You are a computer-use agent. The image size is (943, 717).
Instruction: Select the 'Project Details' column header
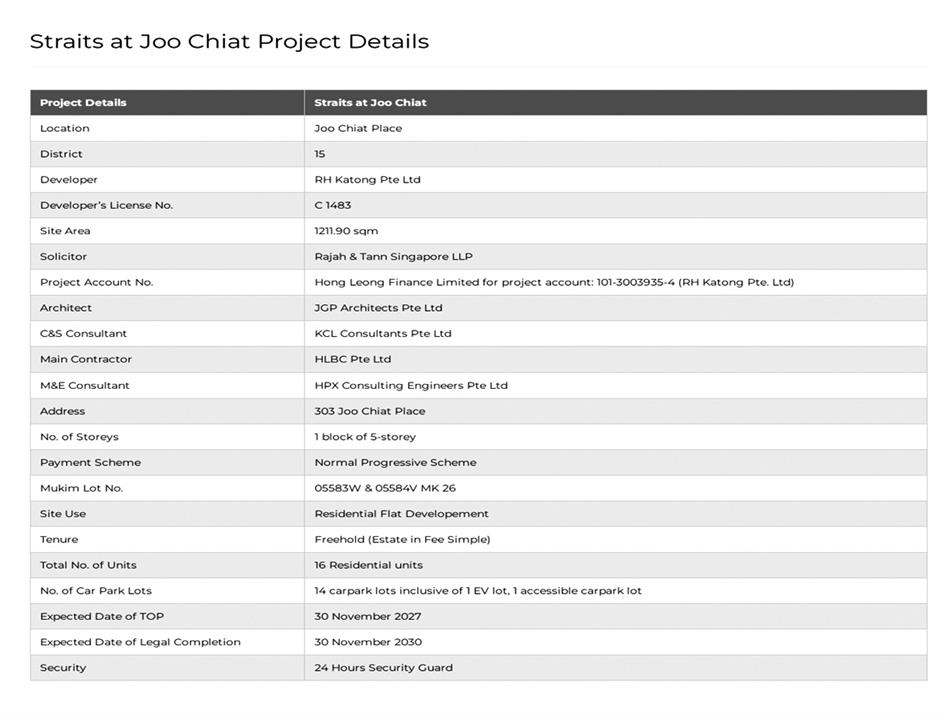click(83, 103)
